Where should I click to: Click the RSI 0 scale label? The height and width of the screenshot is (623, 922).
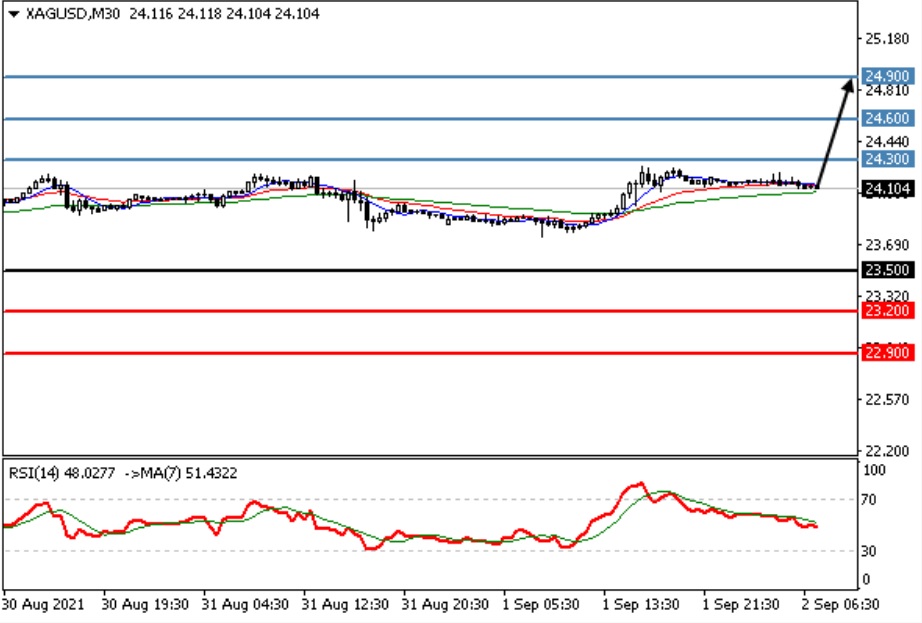[x=866, y=580]
